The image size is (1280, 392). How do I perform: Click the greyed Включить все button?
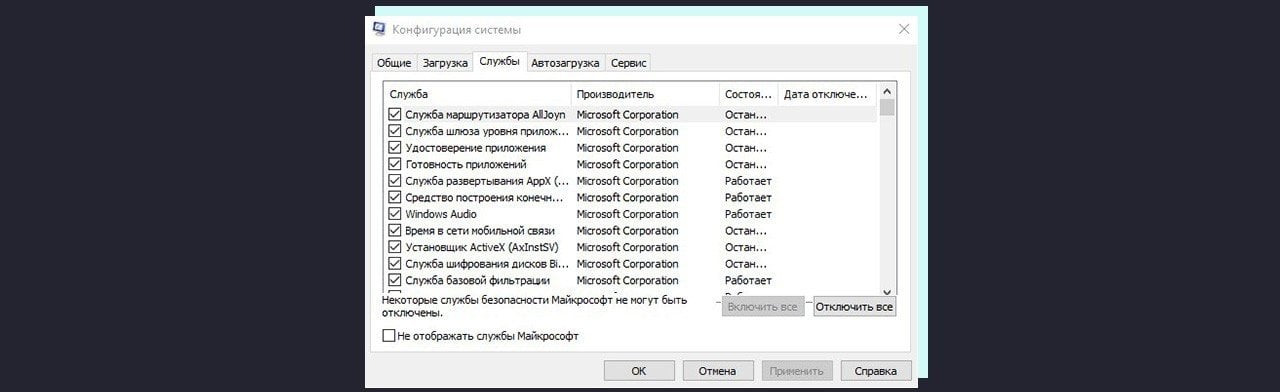coord(763,307)
